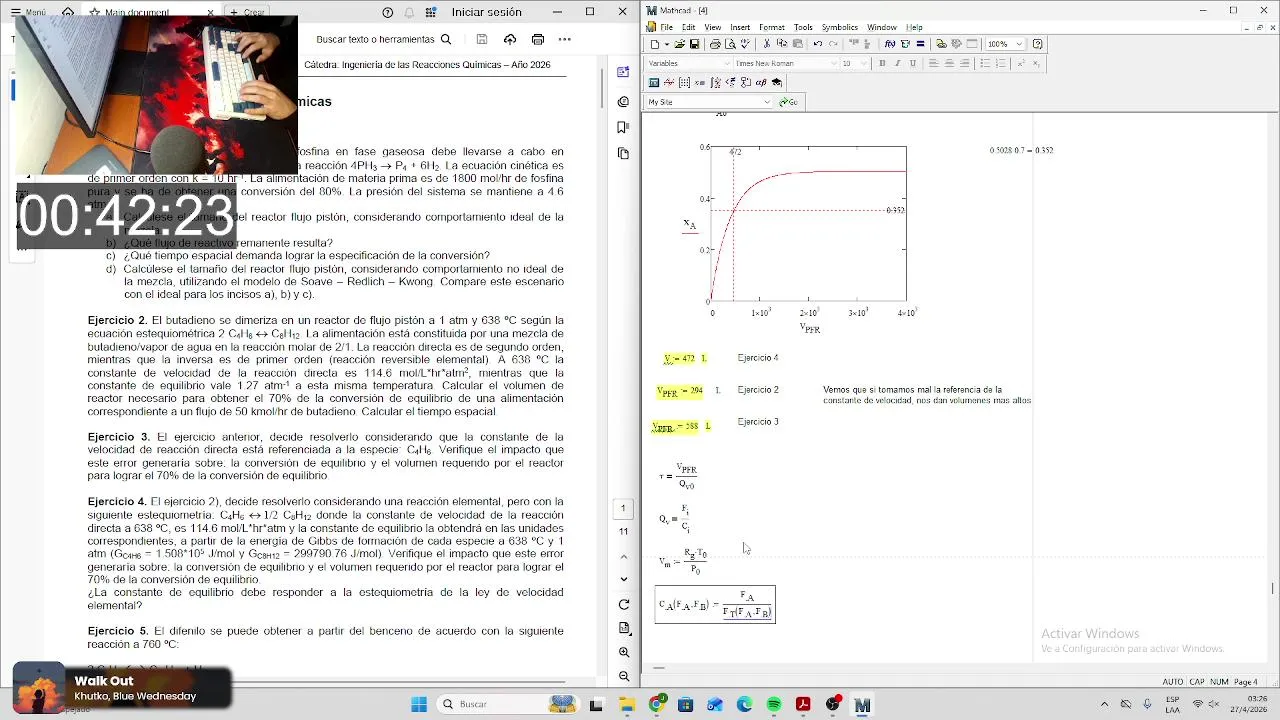Open Mathcad Insert menu
Image resolution: width=1280 pixels, height=720 pixels.
pos(740,27)
